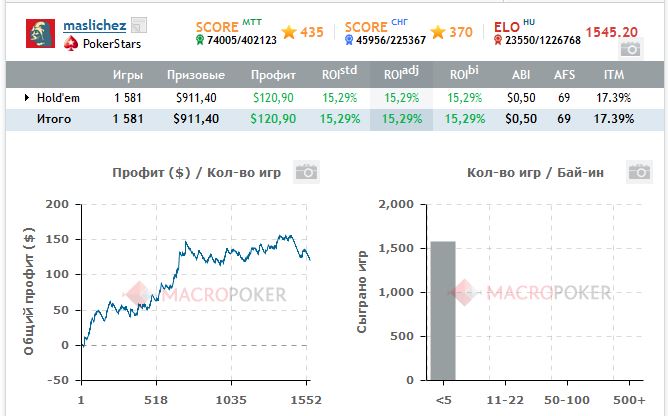This screenshot has height=416, width=668.
Task: Expand the Hold'em row
Action: tap(27, 98)
